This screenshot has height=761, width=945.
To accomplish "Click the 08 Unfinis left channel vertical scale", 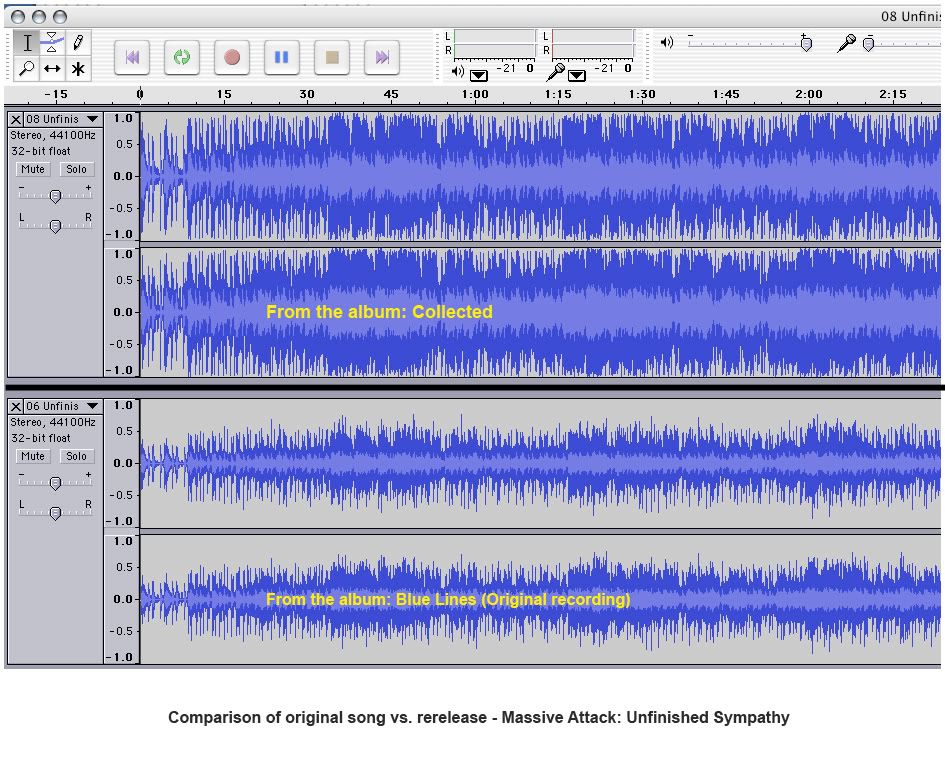I will pos(122,176).
